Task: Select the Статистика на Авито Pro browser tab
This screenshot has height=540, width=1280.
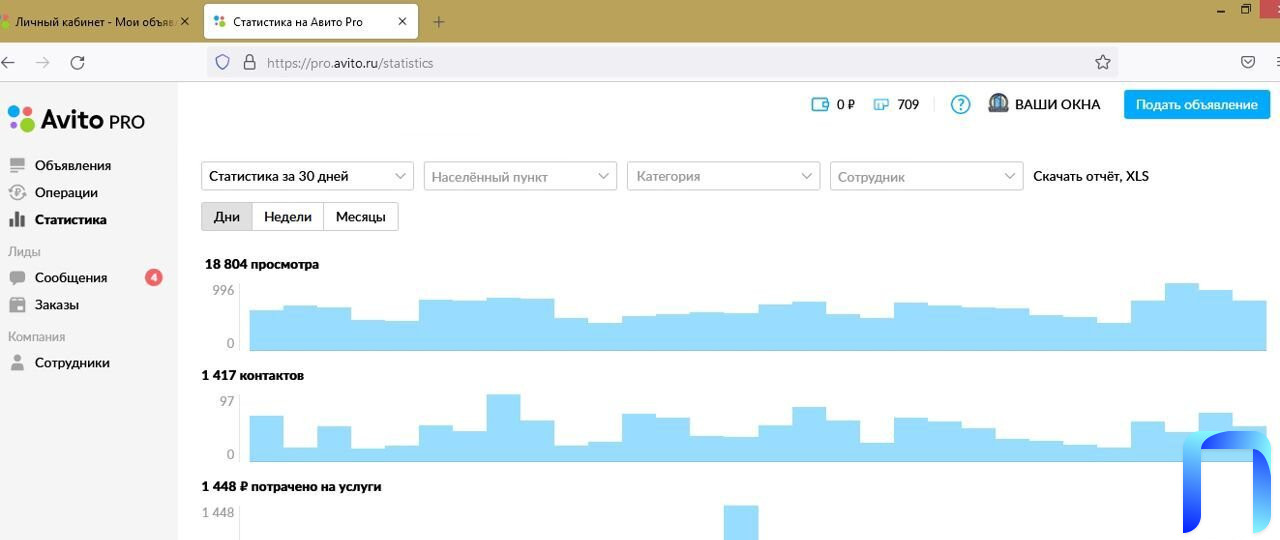Action: tap(310, 21)
